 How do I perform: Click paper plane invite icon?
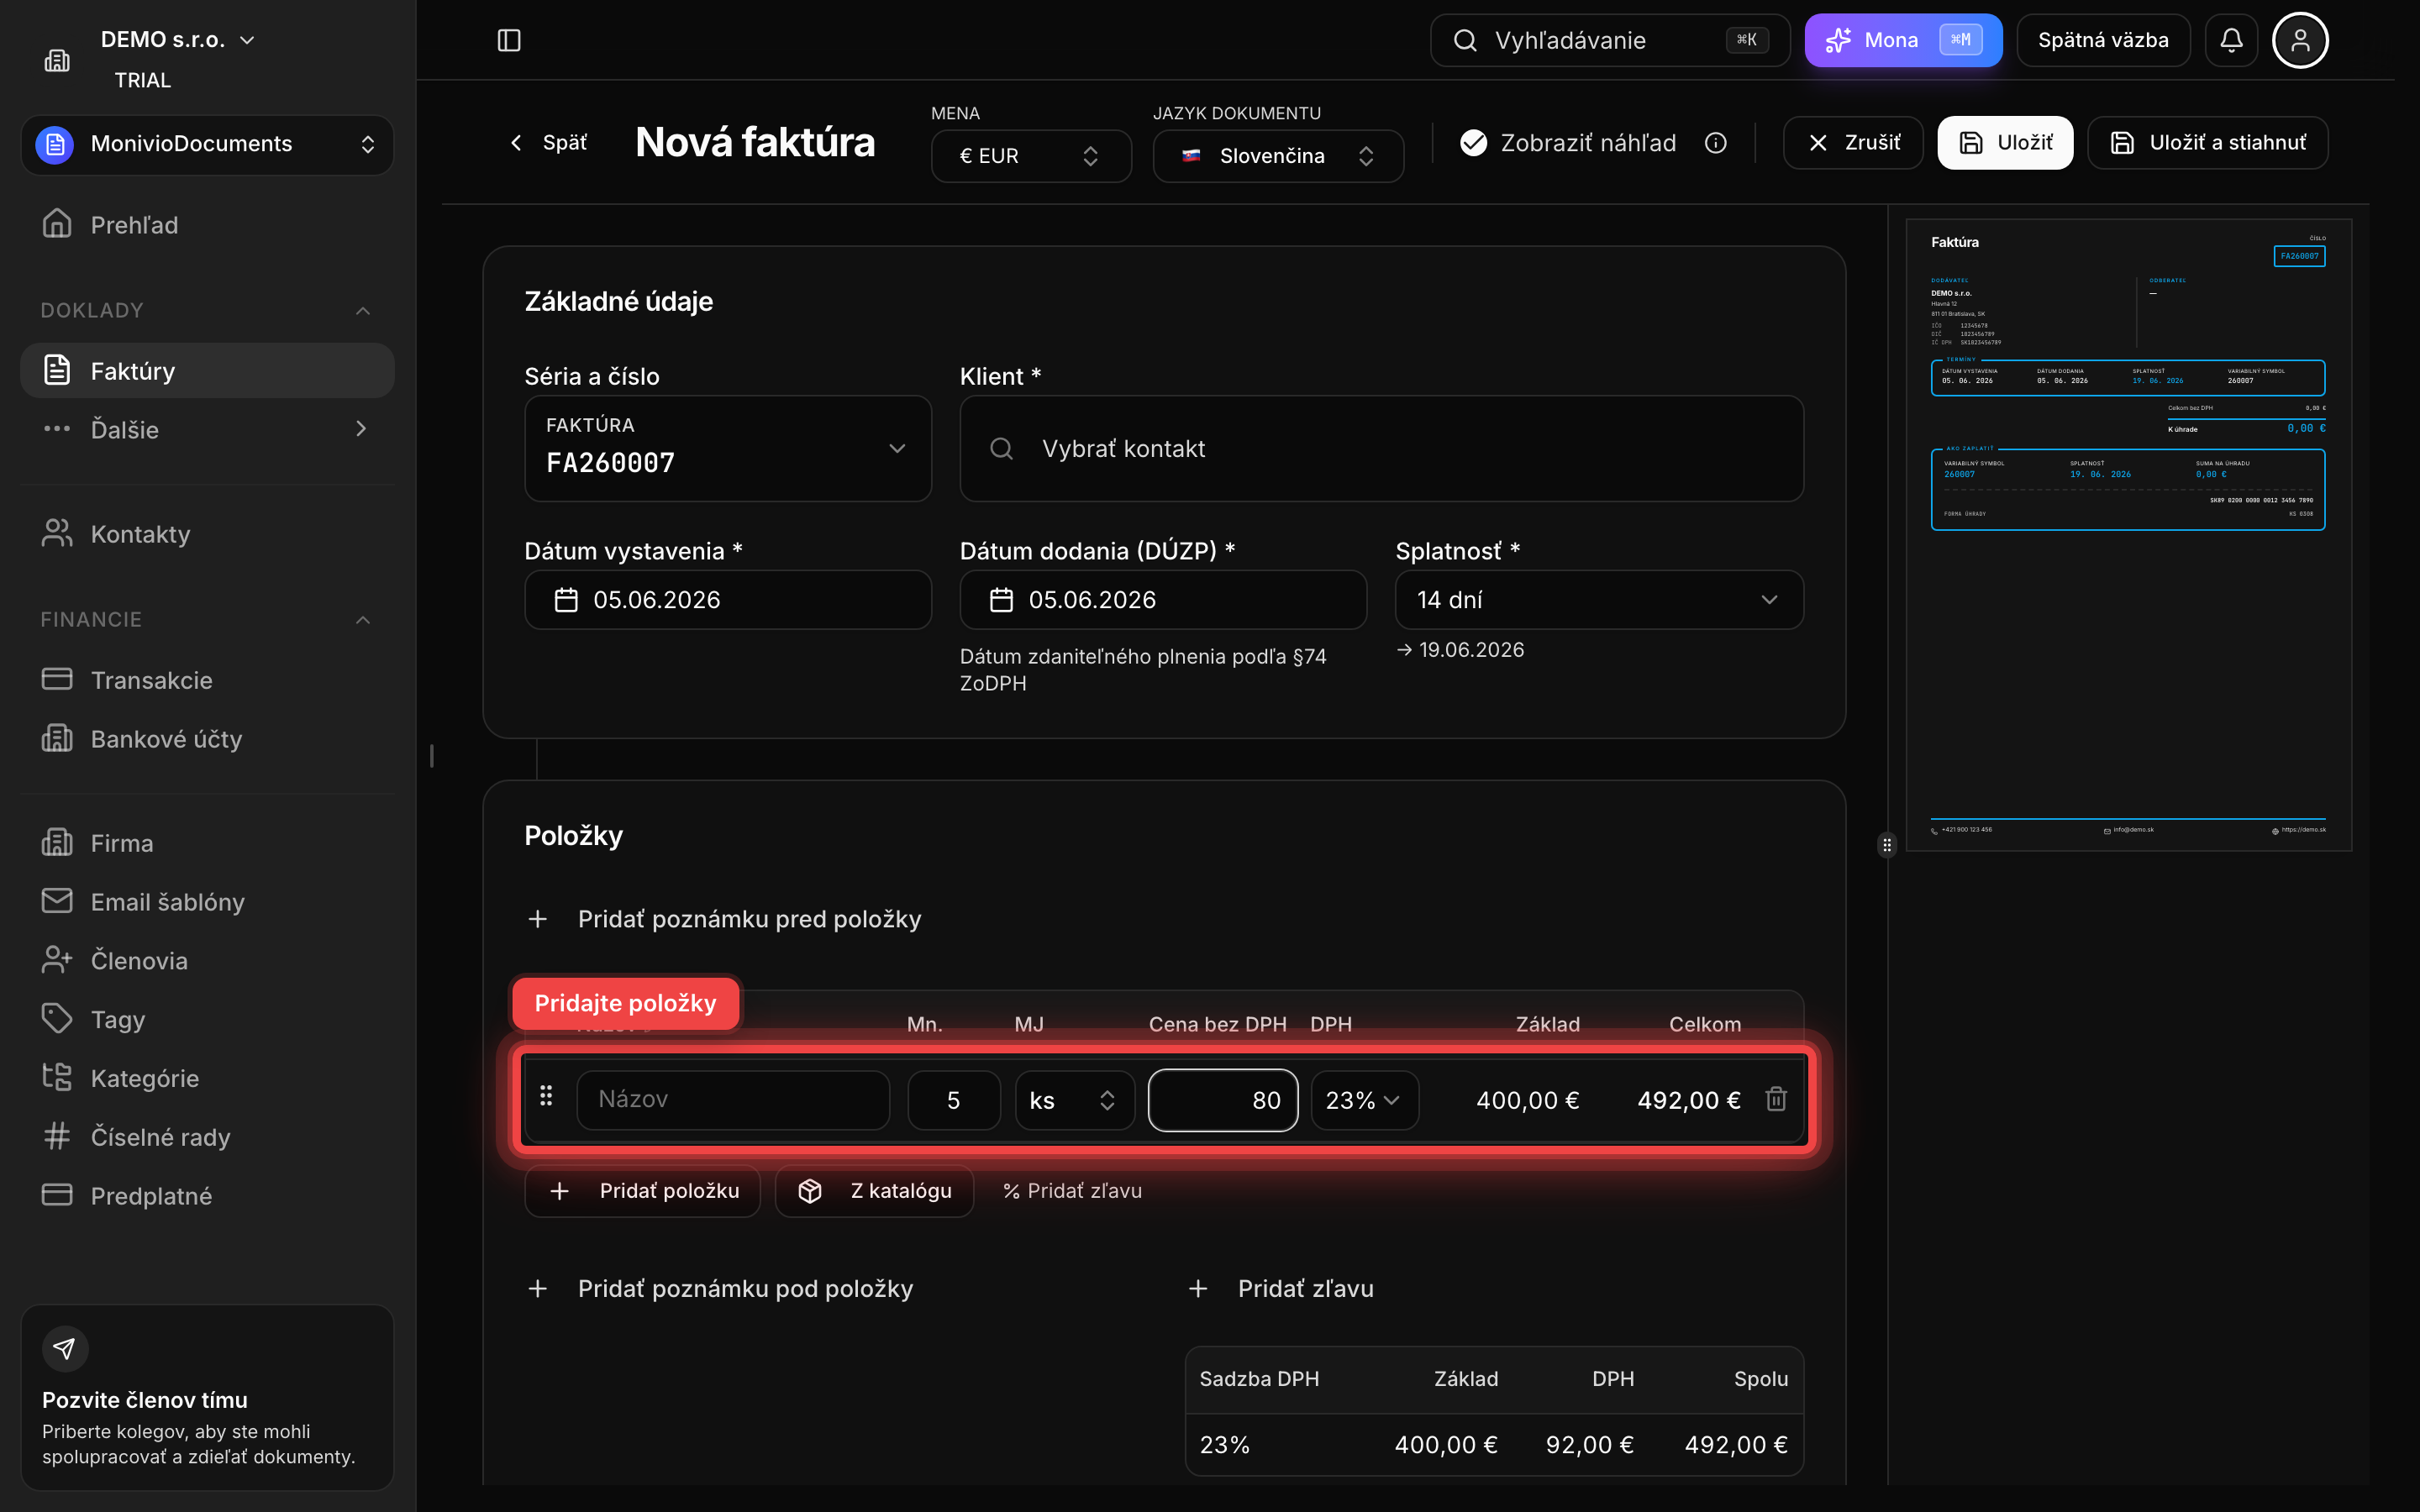[x=65, y=1349]
